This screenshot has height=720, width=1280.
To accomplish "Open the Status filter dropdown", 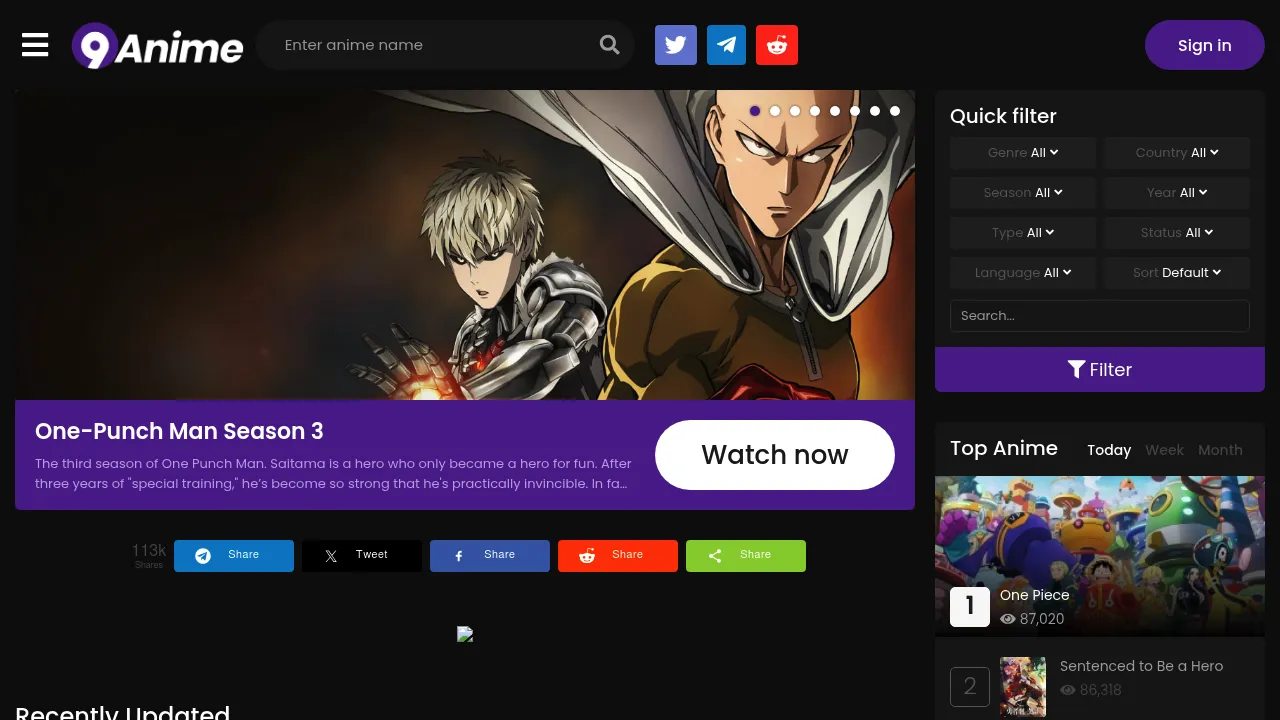I will [x=1176, y=232].
